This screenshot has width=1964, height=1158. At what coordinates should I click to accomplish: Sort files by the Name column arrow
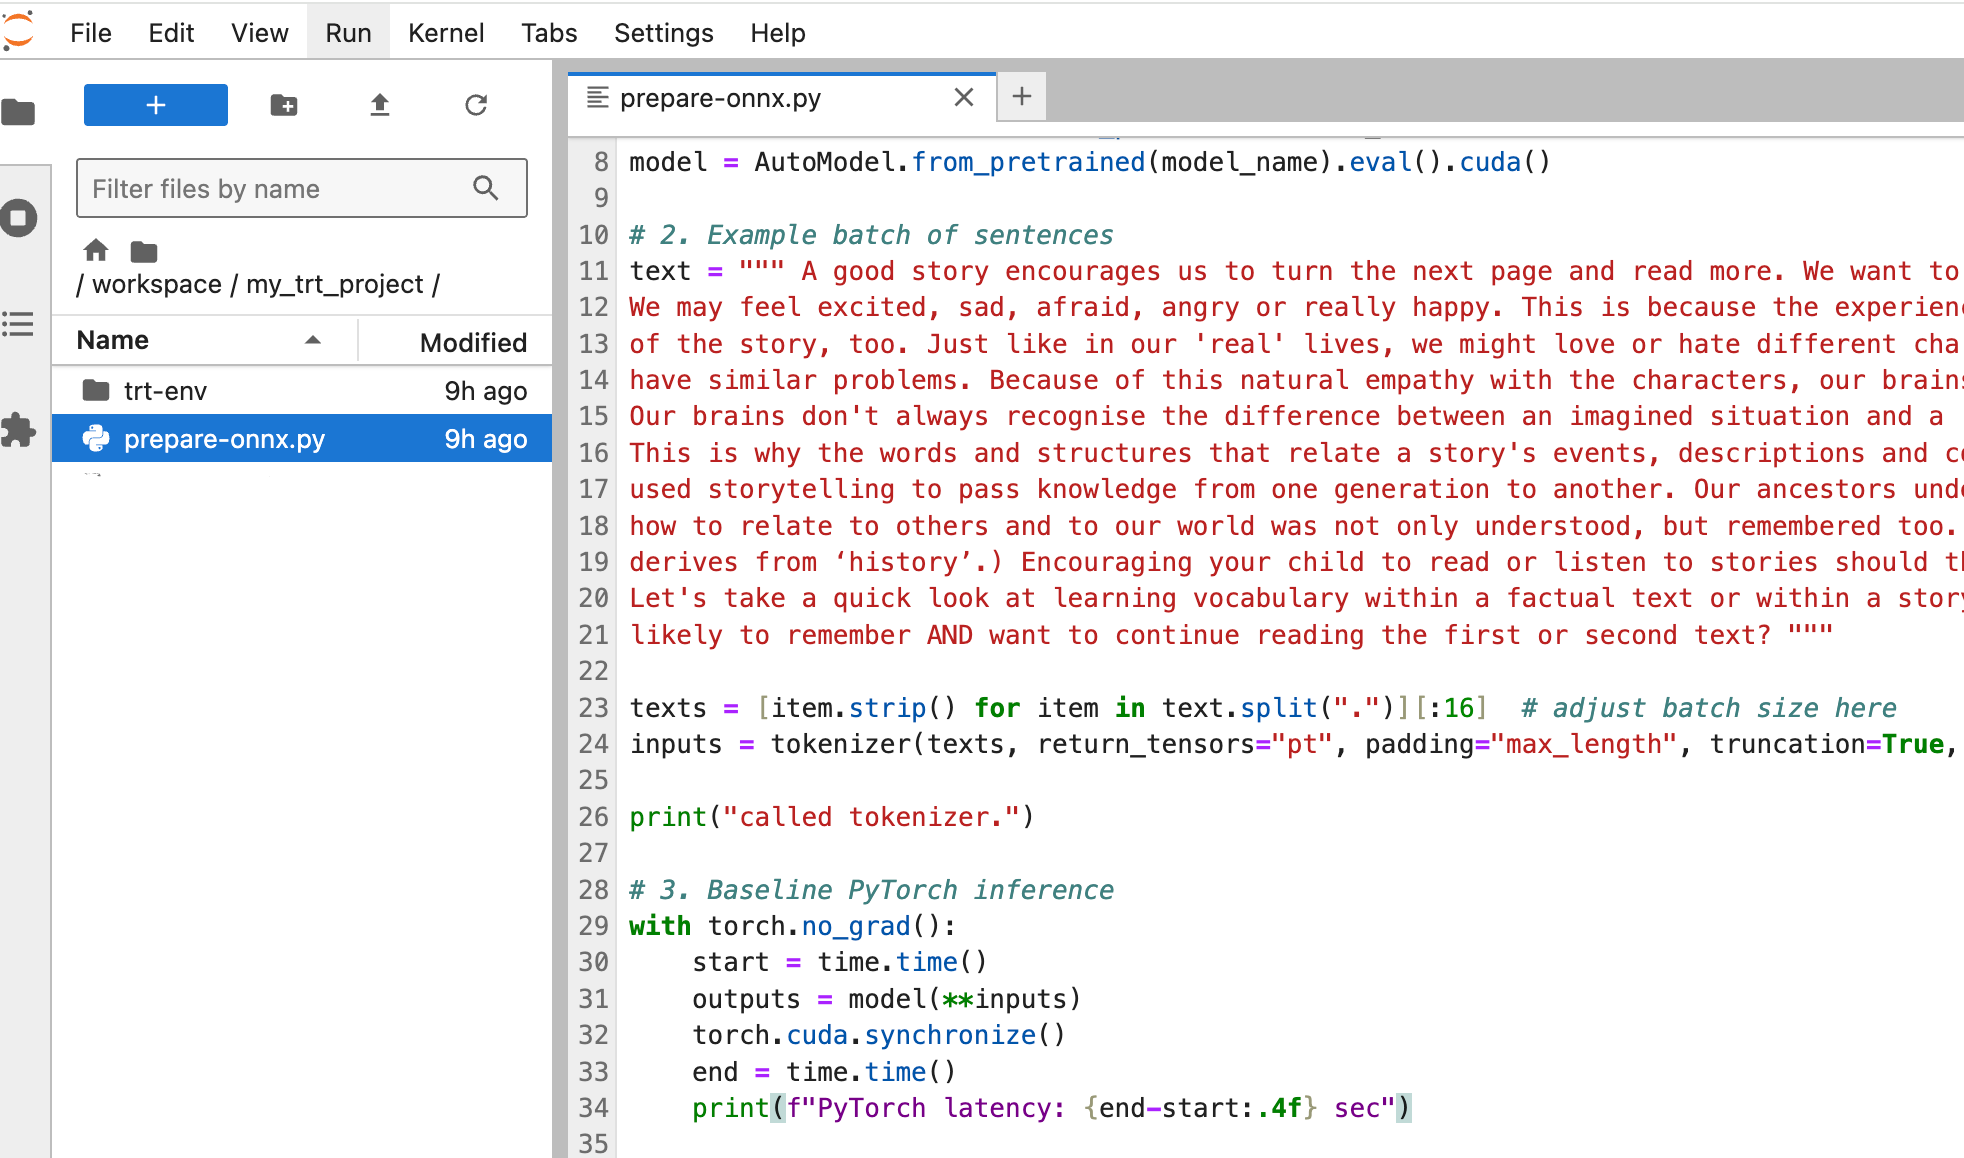pyautogui.click(x=313, y=341)
